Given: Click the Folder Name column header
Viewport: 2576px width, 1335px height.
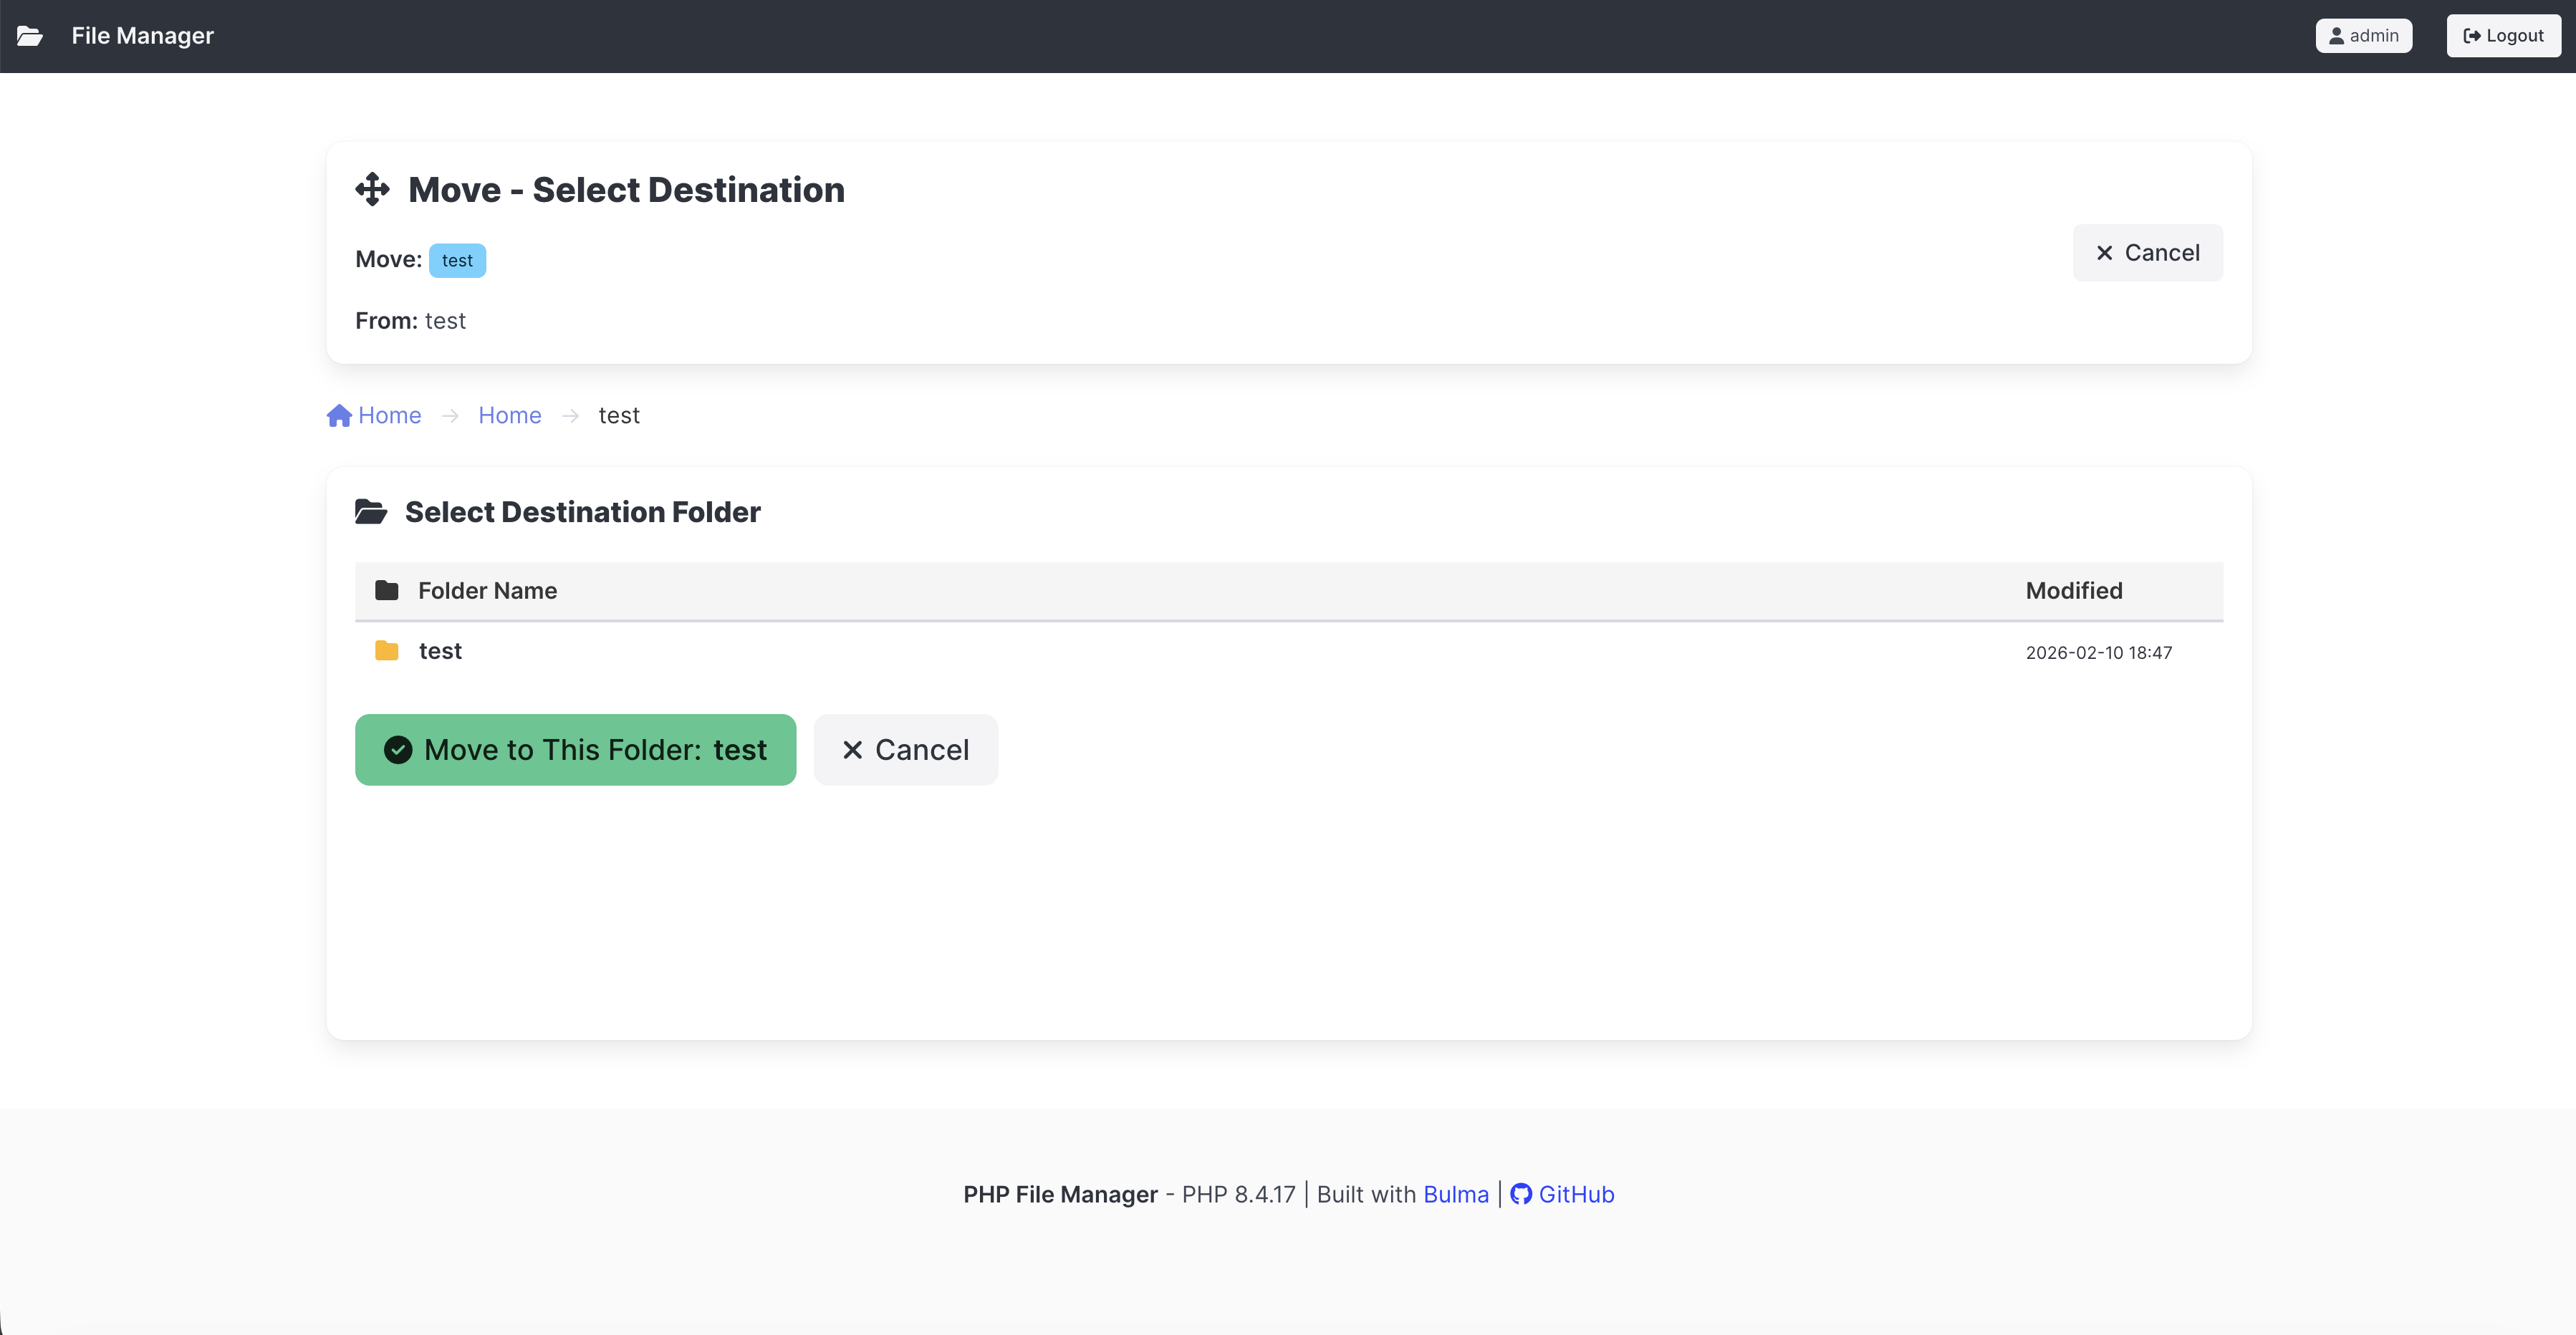Looking at the screenshot, I should [x=487, y=591].
